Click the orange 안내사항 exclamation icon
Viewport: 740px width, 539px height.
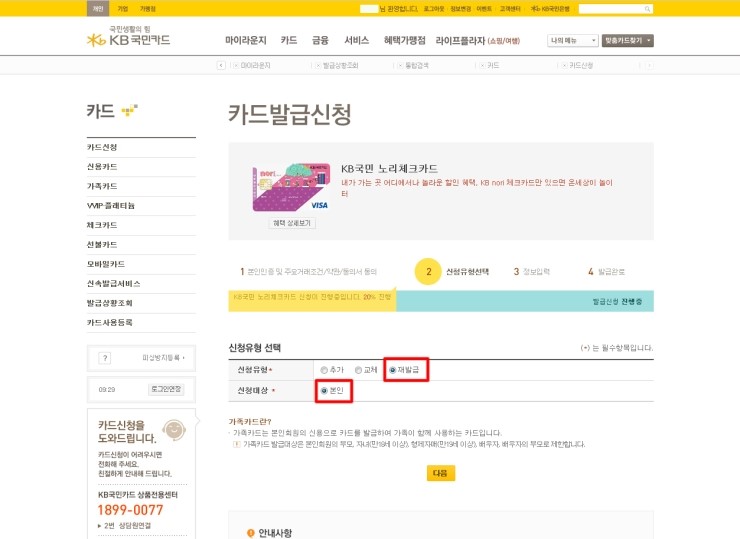tap(251, 533)
